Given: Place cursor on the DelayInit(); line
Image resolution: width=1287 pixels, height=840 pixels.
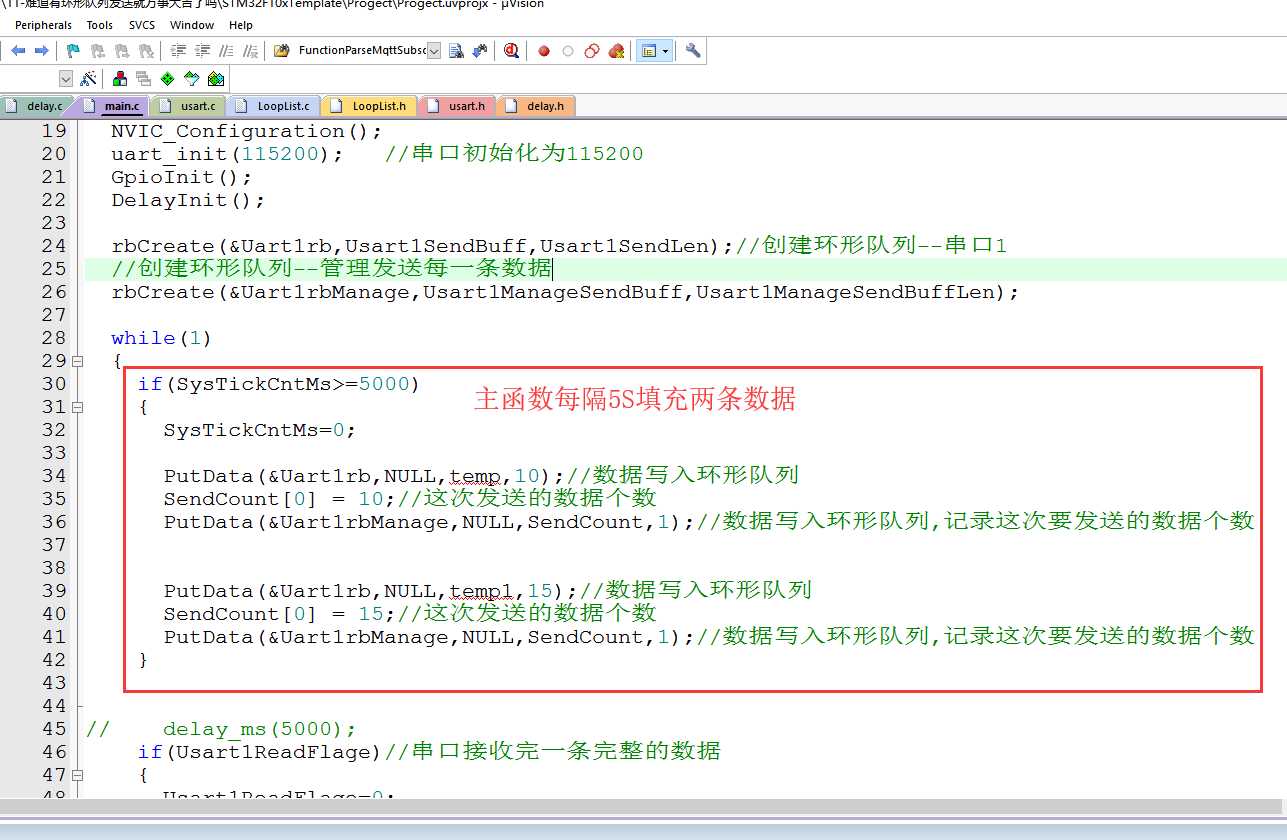Looking at the screenshot, I should point(188,200).
